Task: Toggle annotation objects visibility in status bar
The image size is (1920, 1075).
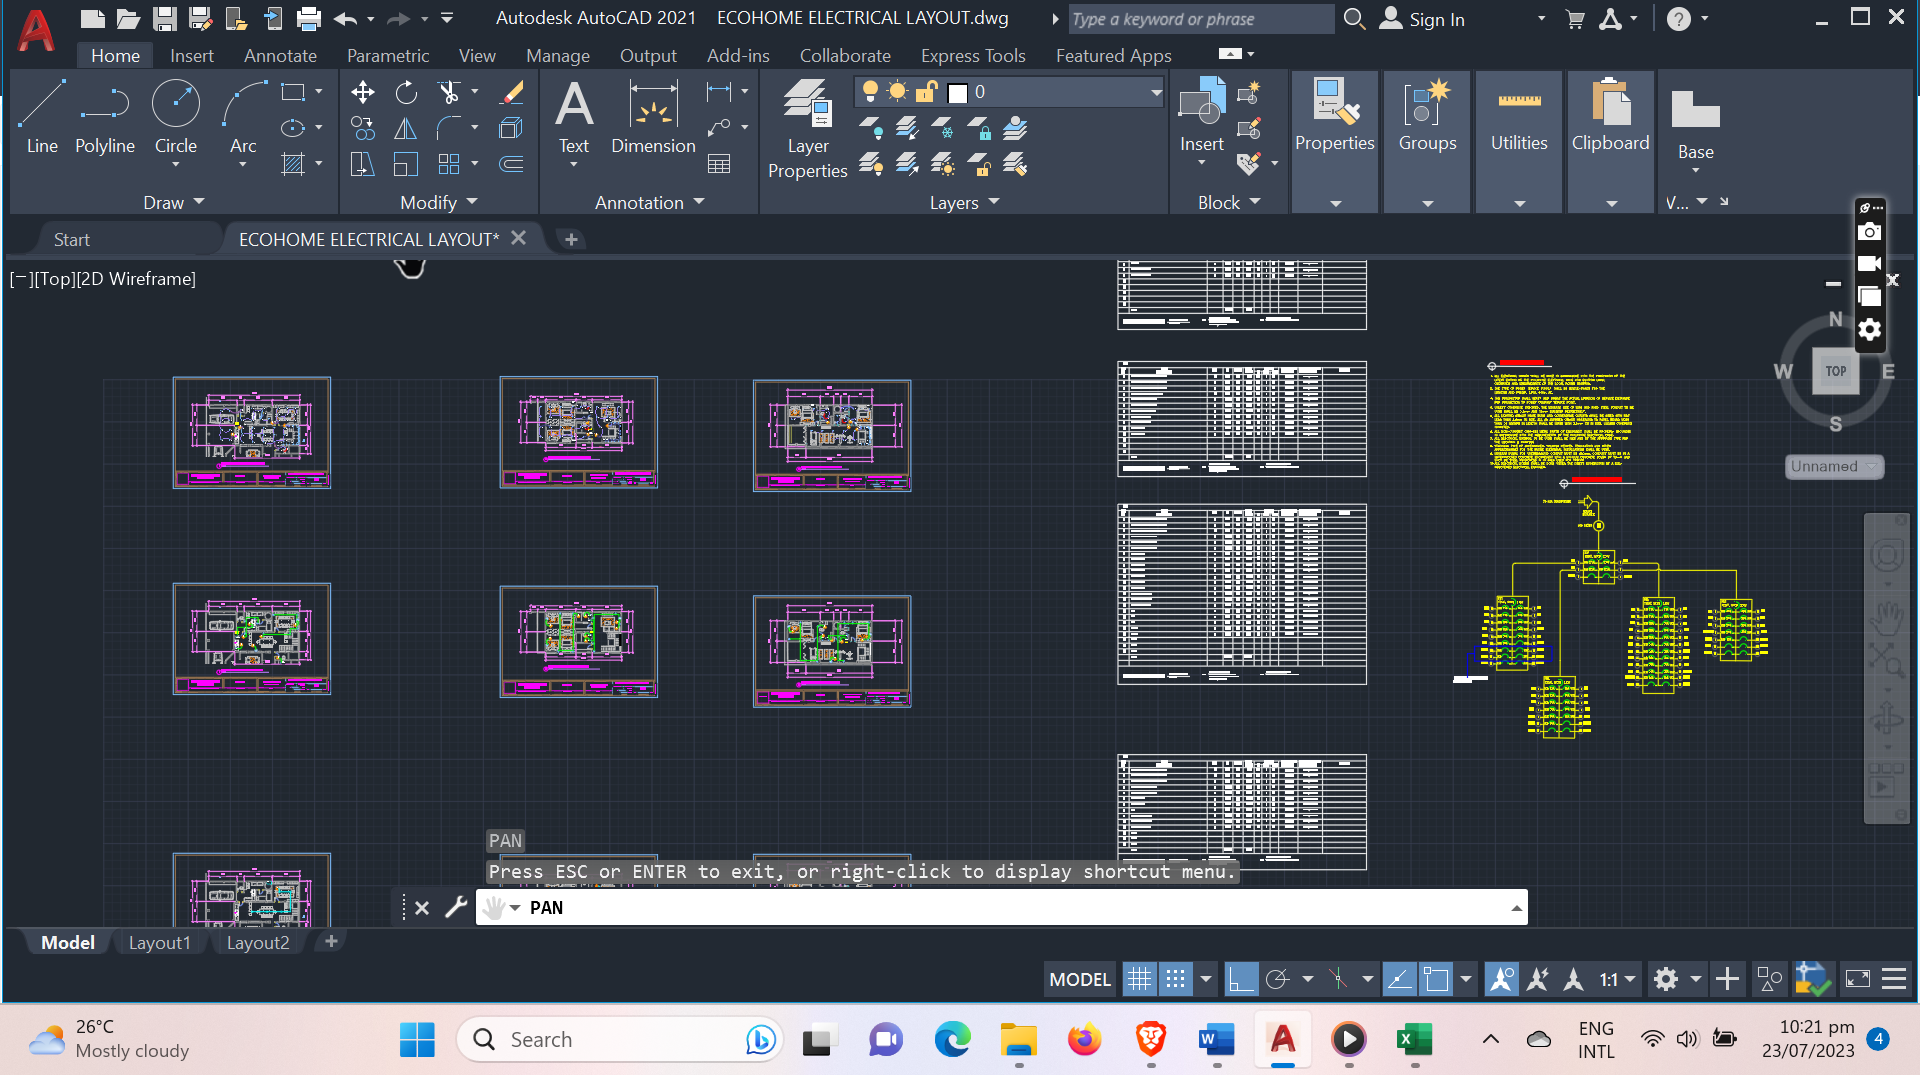Action: click(x=1502, y=979)
